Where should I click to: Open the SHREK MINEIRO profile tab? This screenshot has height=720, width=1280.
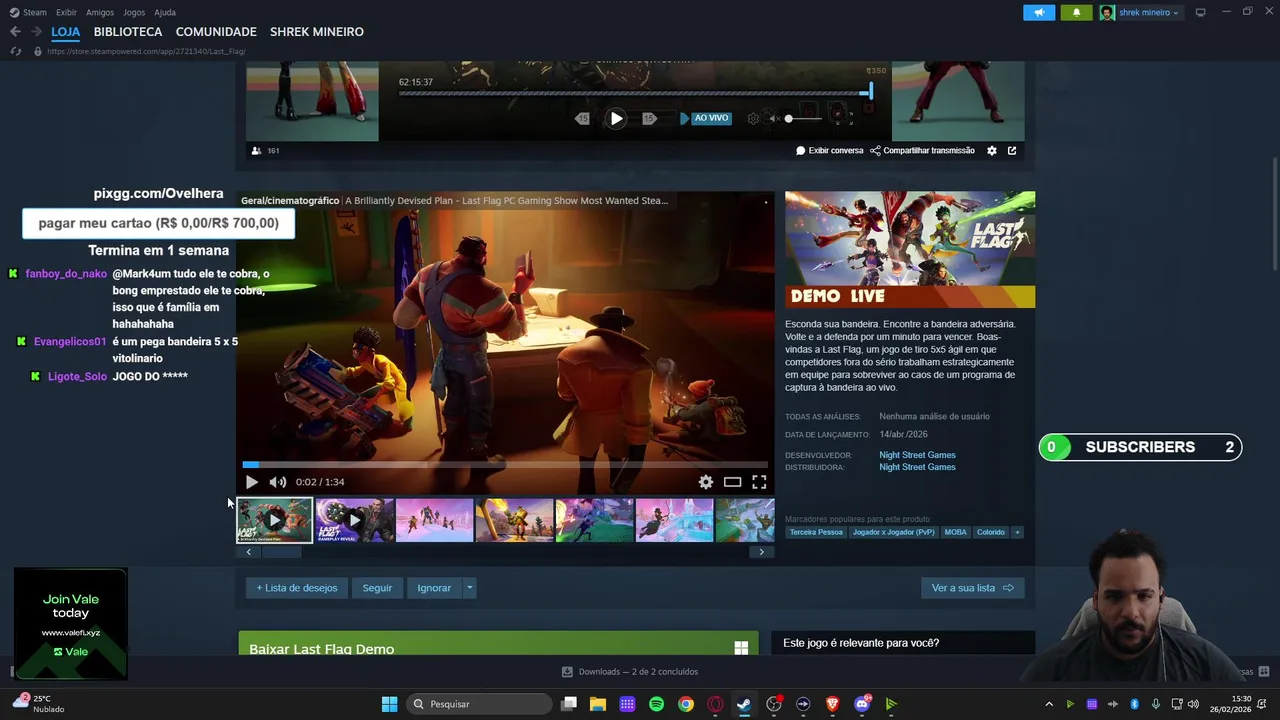pyautogui.click(x=317, y=32)
